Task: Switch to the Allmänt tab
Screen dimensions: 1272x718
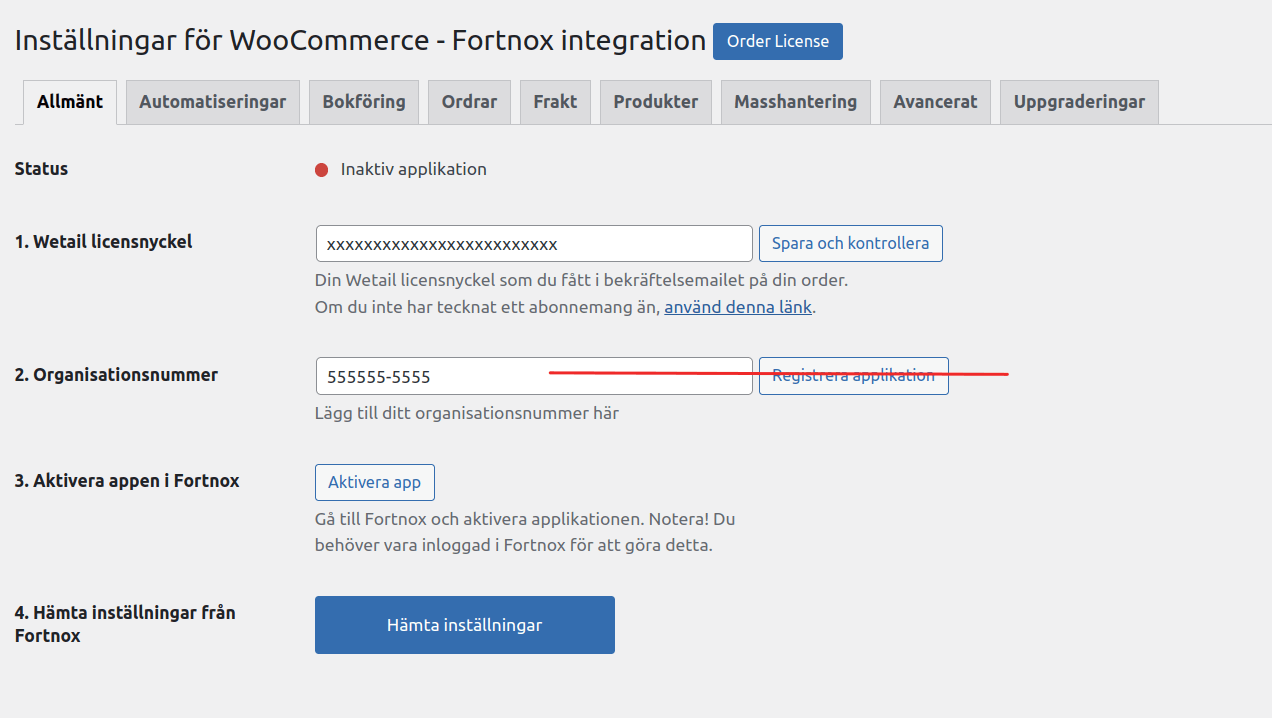Action: click(x=70, y=102)
